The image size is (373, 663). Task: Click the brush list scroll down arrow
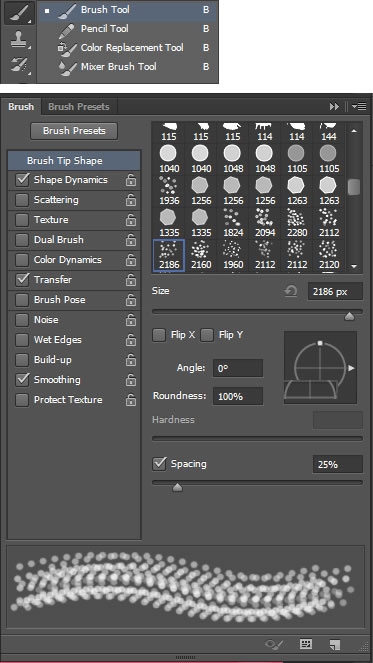354,266
